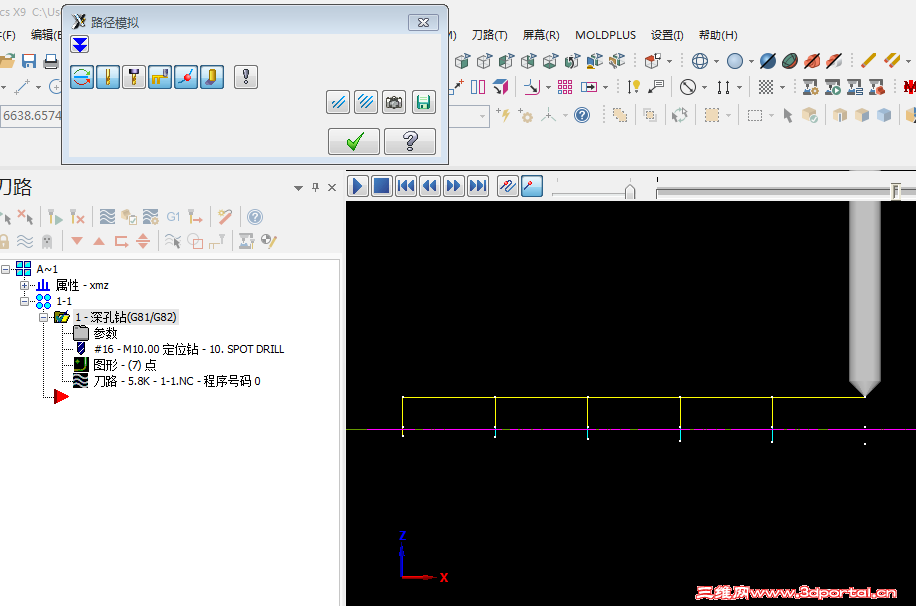Click verify selected operations icon
The image size is (916, 606).
tap(129, 217)
